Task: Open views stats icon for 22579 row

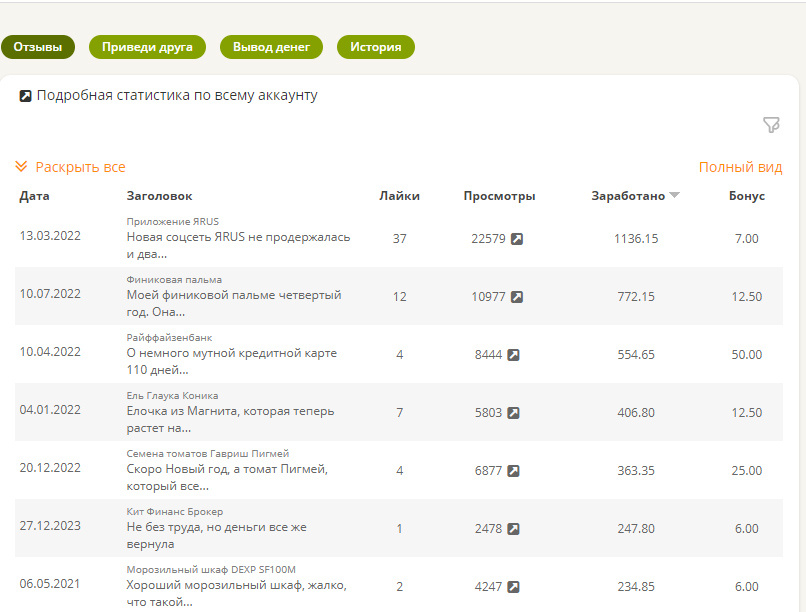Action: click(x=517, y=239)
